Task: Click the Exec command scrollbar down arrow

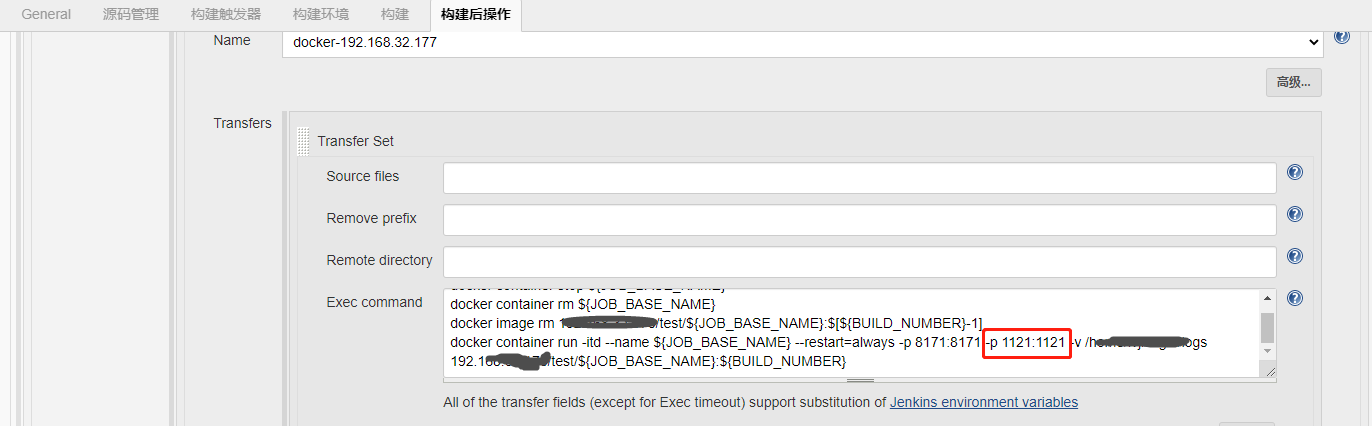Action: click(1268, 352)
